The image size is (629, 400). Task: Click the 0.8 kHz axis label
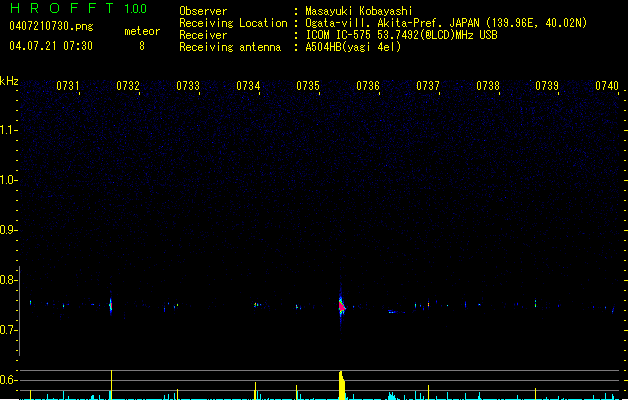tap(7, 280)
